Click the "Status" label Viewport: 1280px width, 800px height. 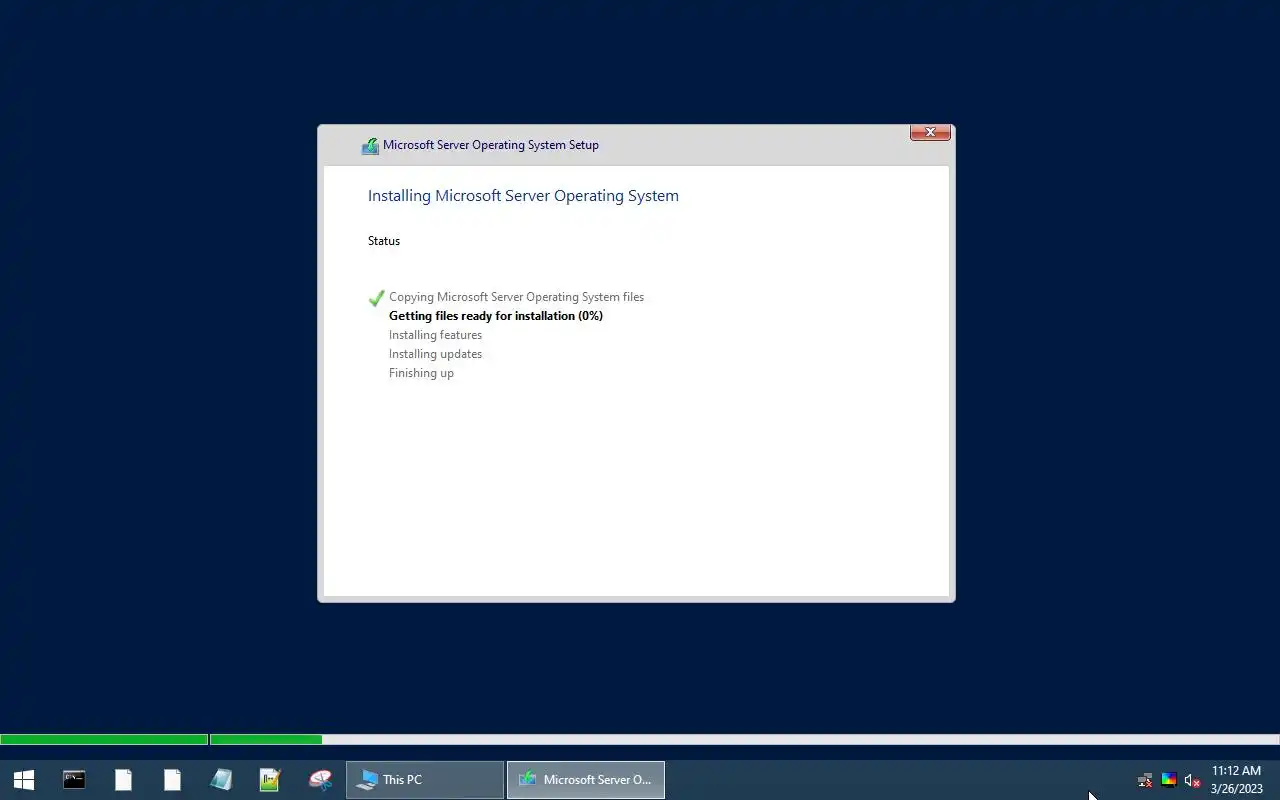384,241
